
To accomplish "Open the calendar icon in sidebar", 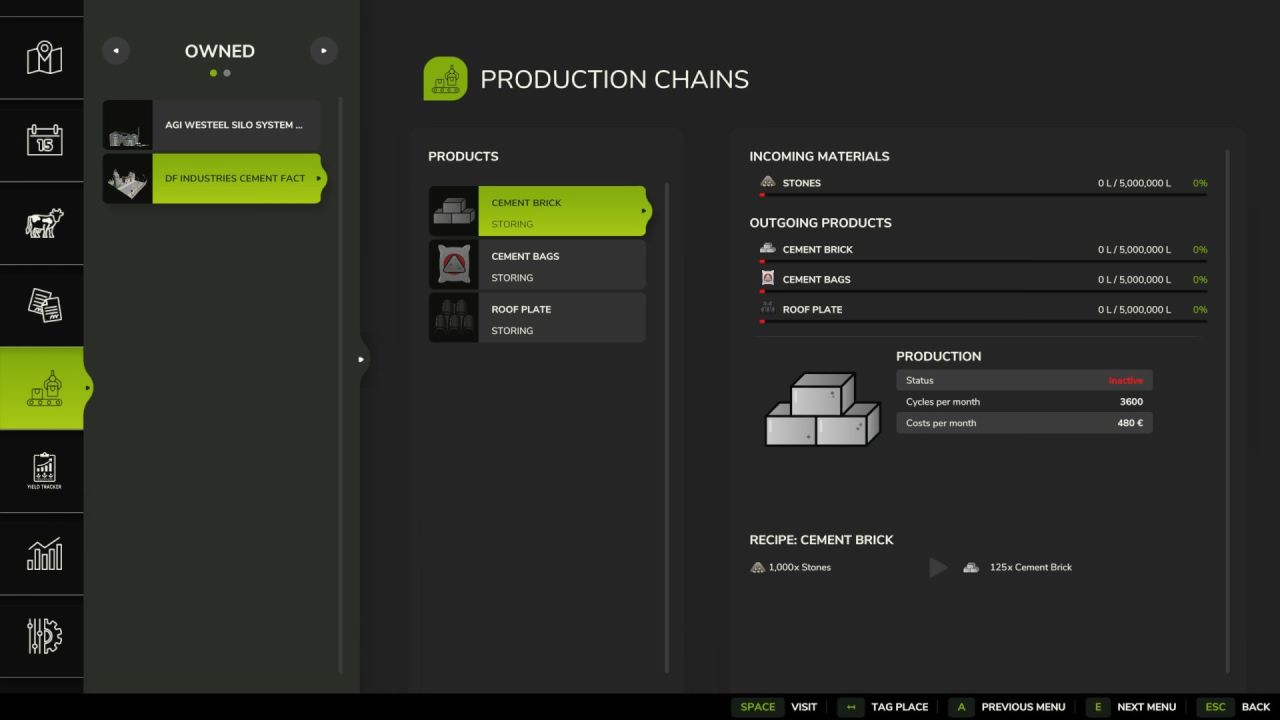I will pyautogui.click(x=43, y=140).
